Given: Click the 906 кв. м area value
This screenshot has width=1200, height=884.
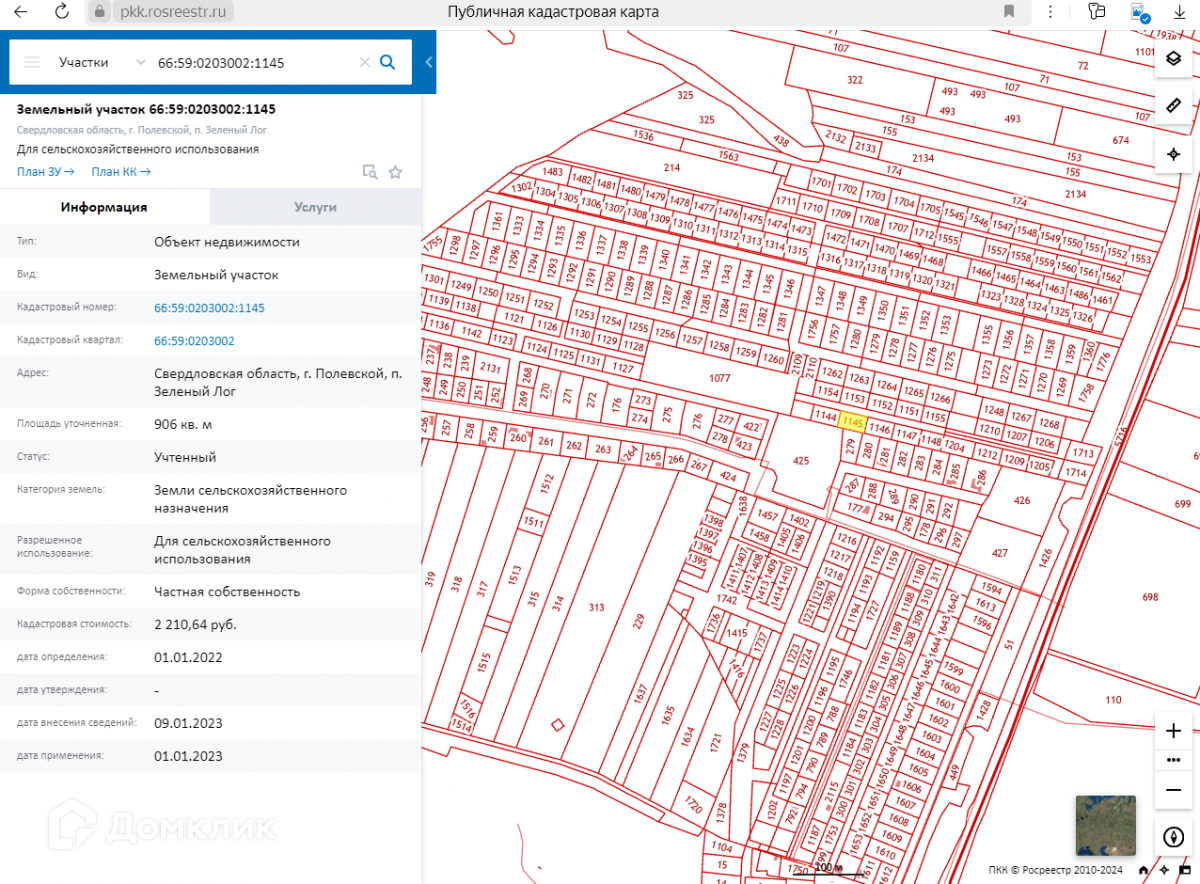Looking at the screenshot, I should click(x=183, y=424).
